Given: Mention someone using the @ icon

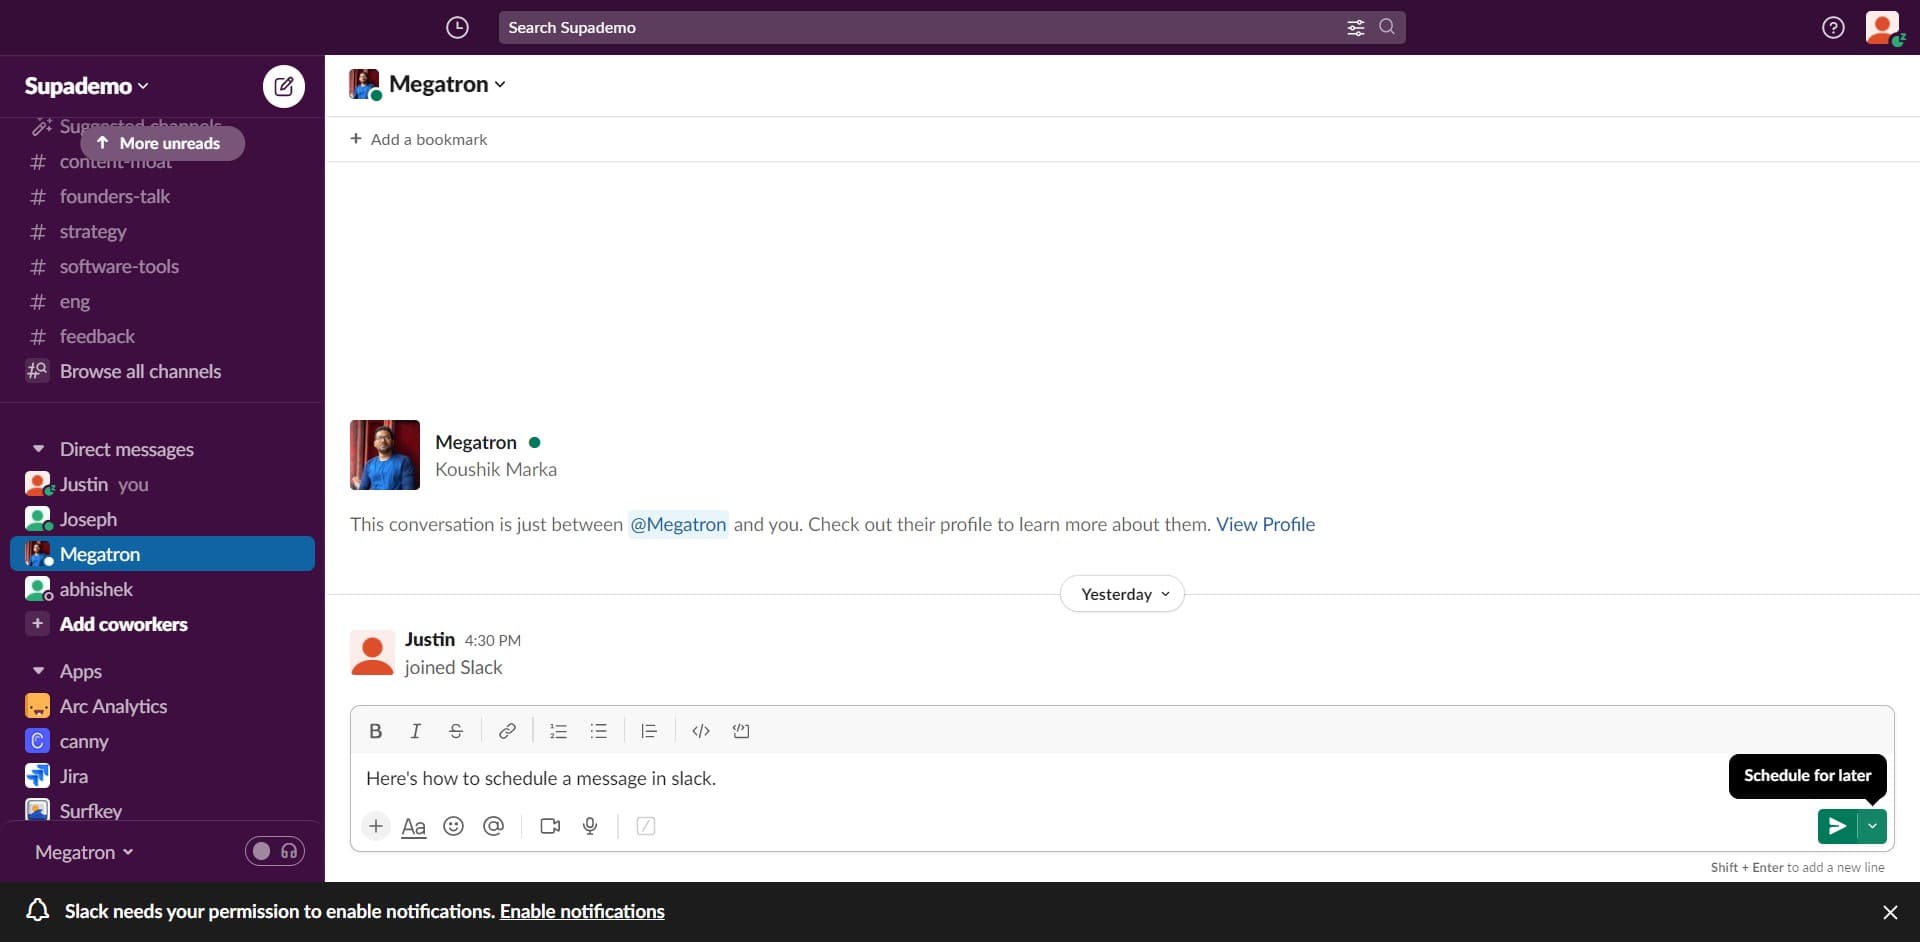Looking at the screenshot, I should (493, 826).
